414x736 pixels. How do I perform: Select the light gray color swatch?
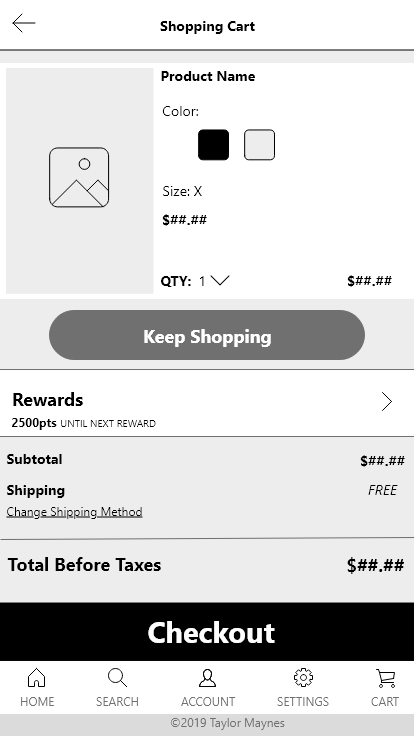point(260,145)
